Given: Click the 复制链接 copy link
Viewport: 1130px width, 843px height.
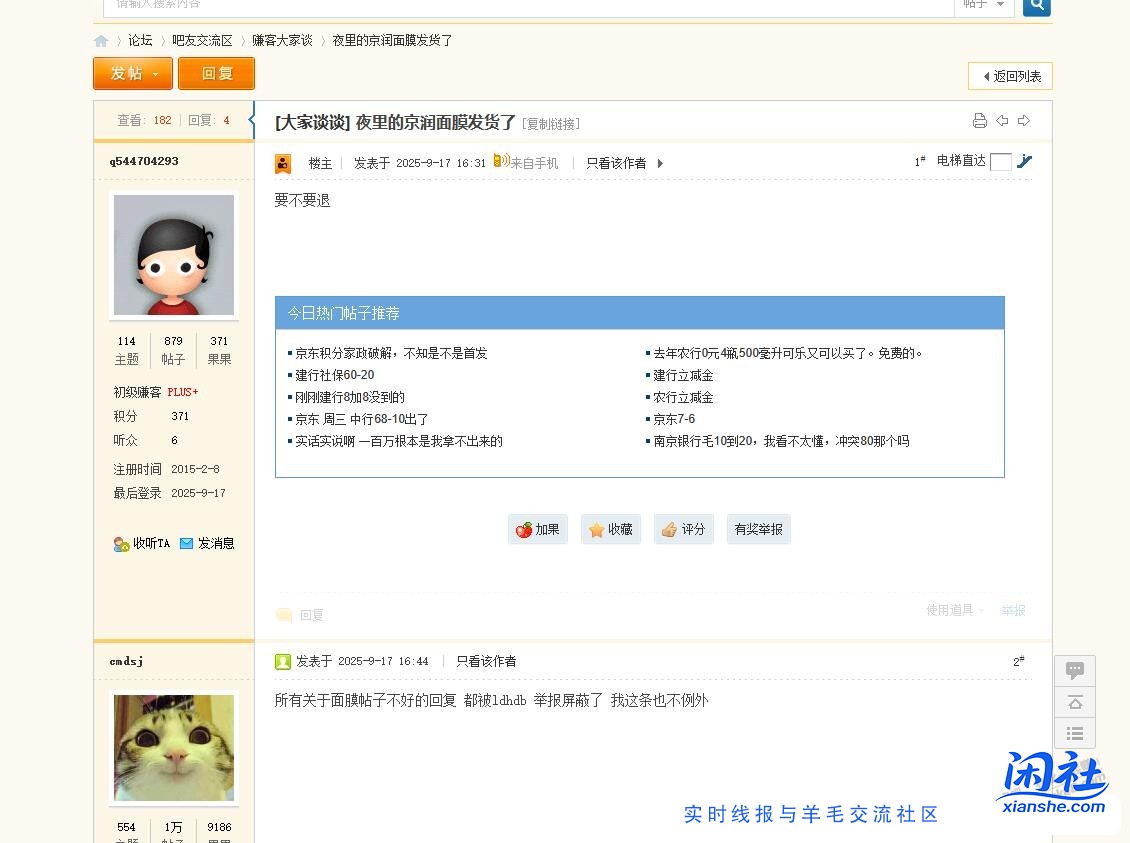Looking at the screenshot, I should (x=551, y=123).
